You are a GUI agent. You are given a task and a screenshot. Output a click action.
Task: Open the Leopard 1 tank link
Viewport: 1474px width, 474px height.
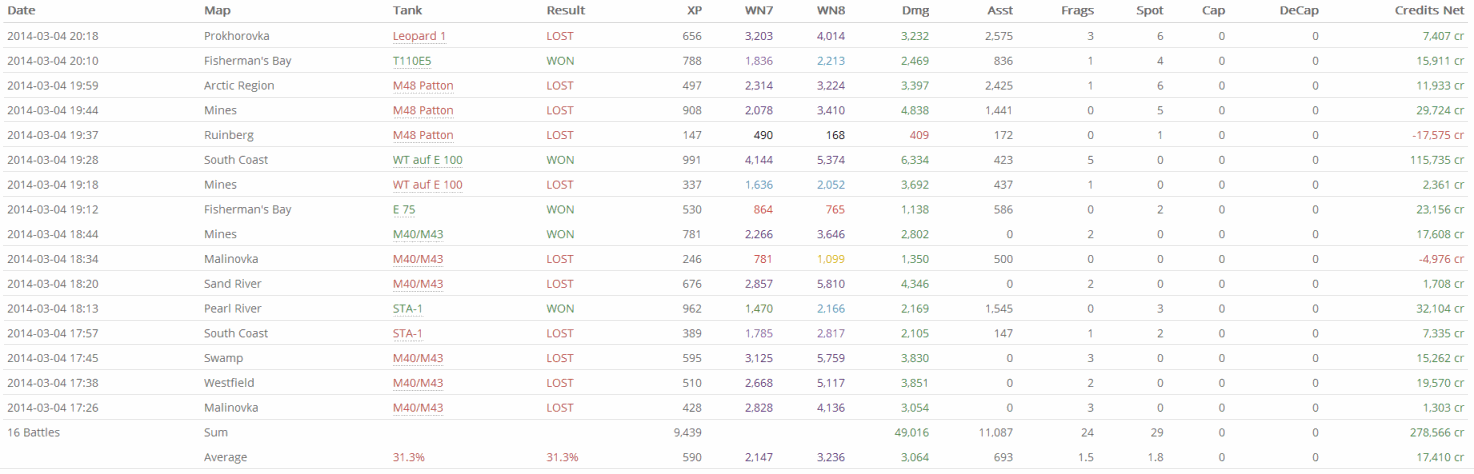point(419,36)
